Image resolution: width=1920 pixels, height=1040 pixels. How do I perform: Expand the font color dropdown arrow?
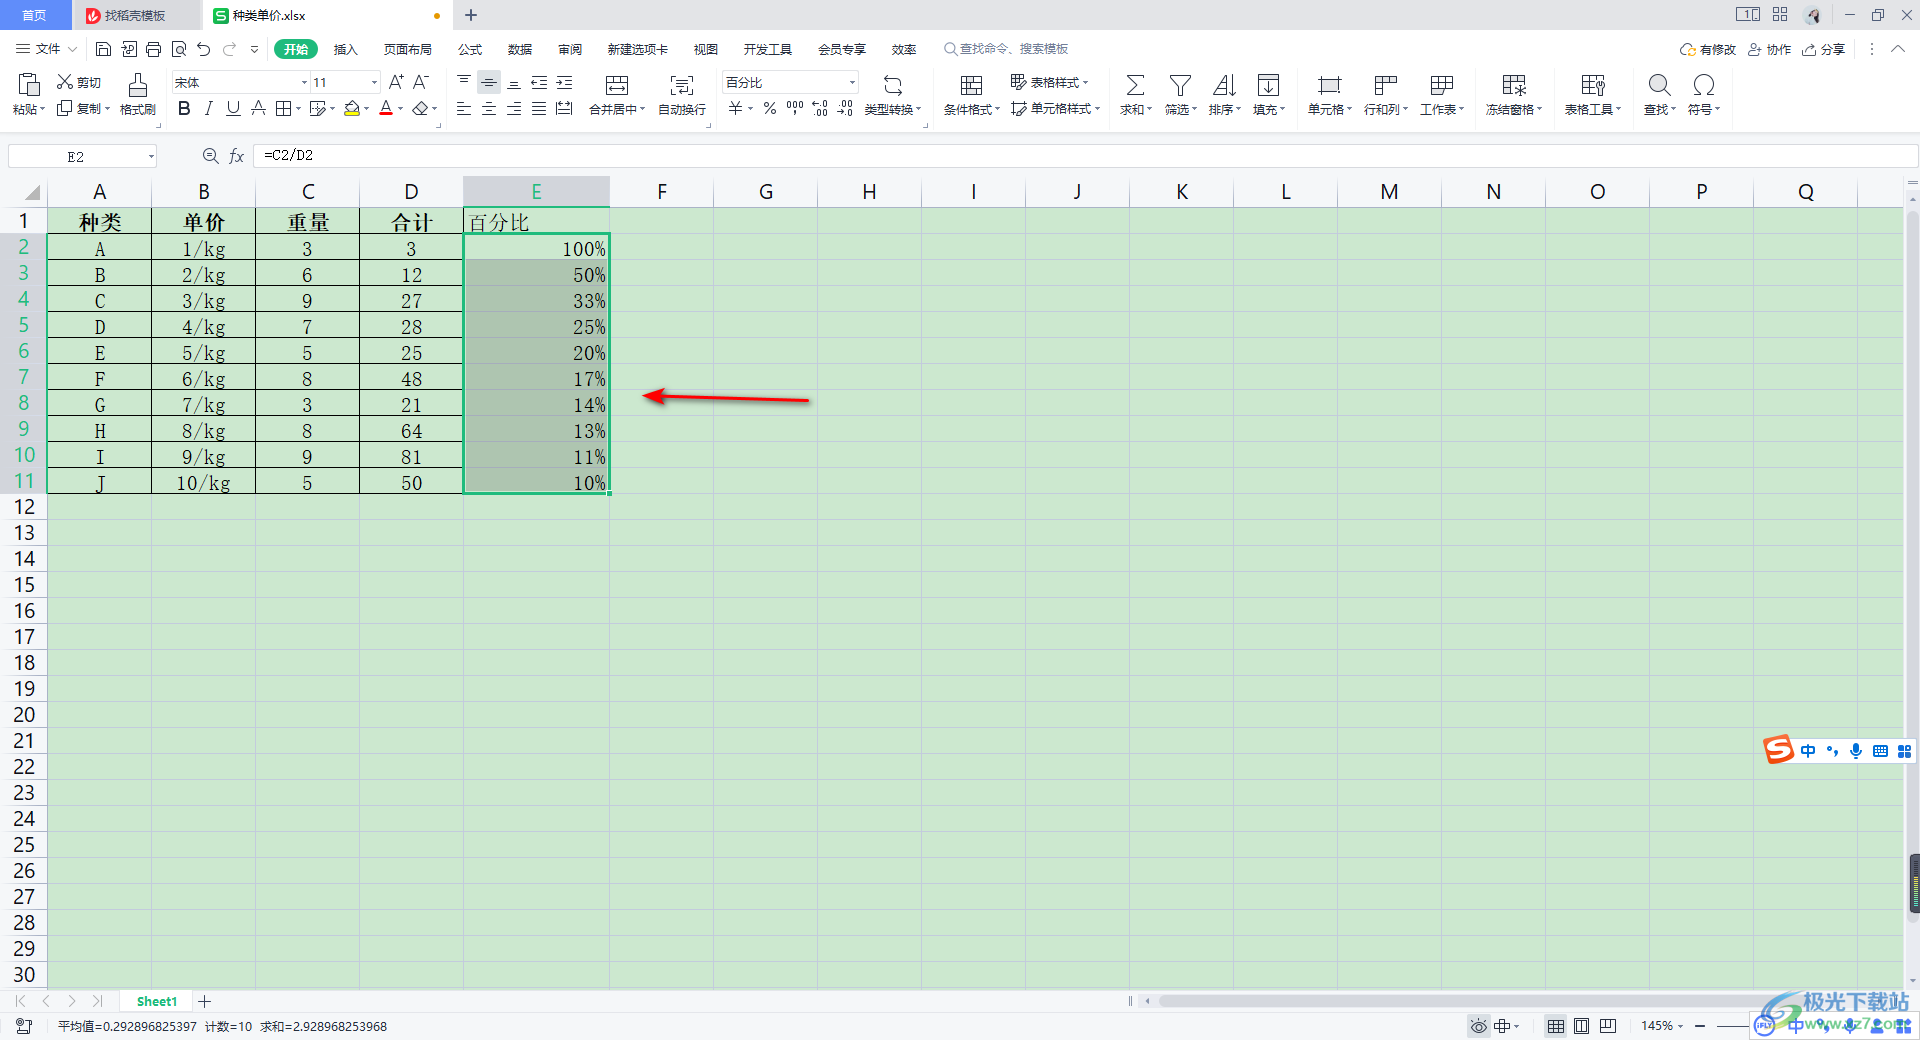(x=401, y=108)
